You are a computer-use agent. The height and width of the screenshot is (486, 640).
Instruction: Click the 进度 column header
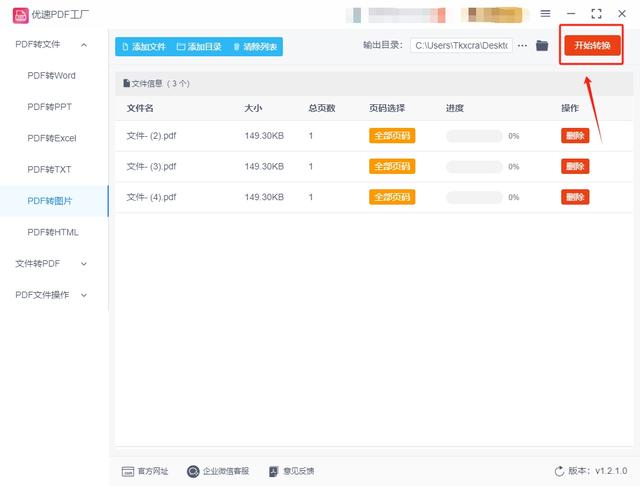(x=455, y=108)
